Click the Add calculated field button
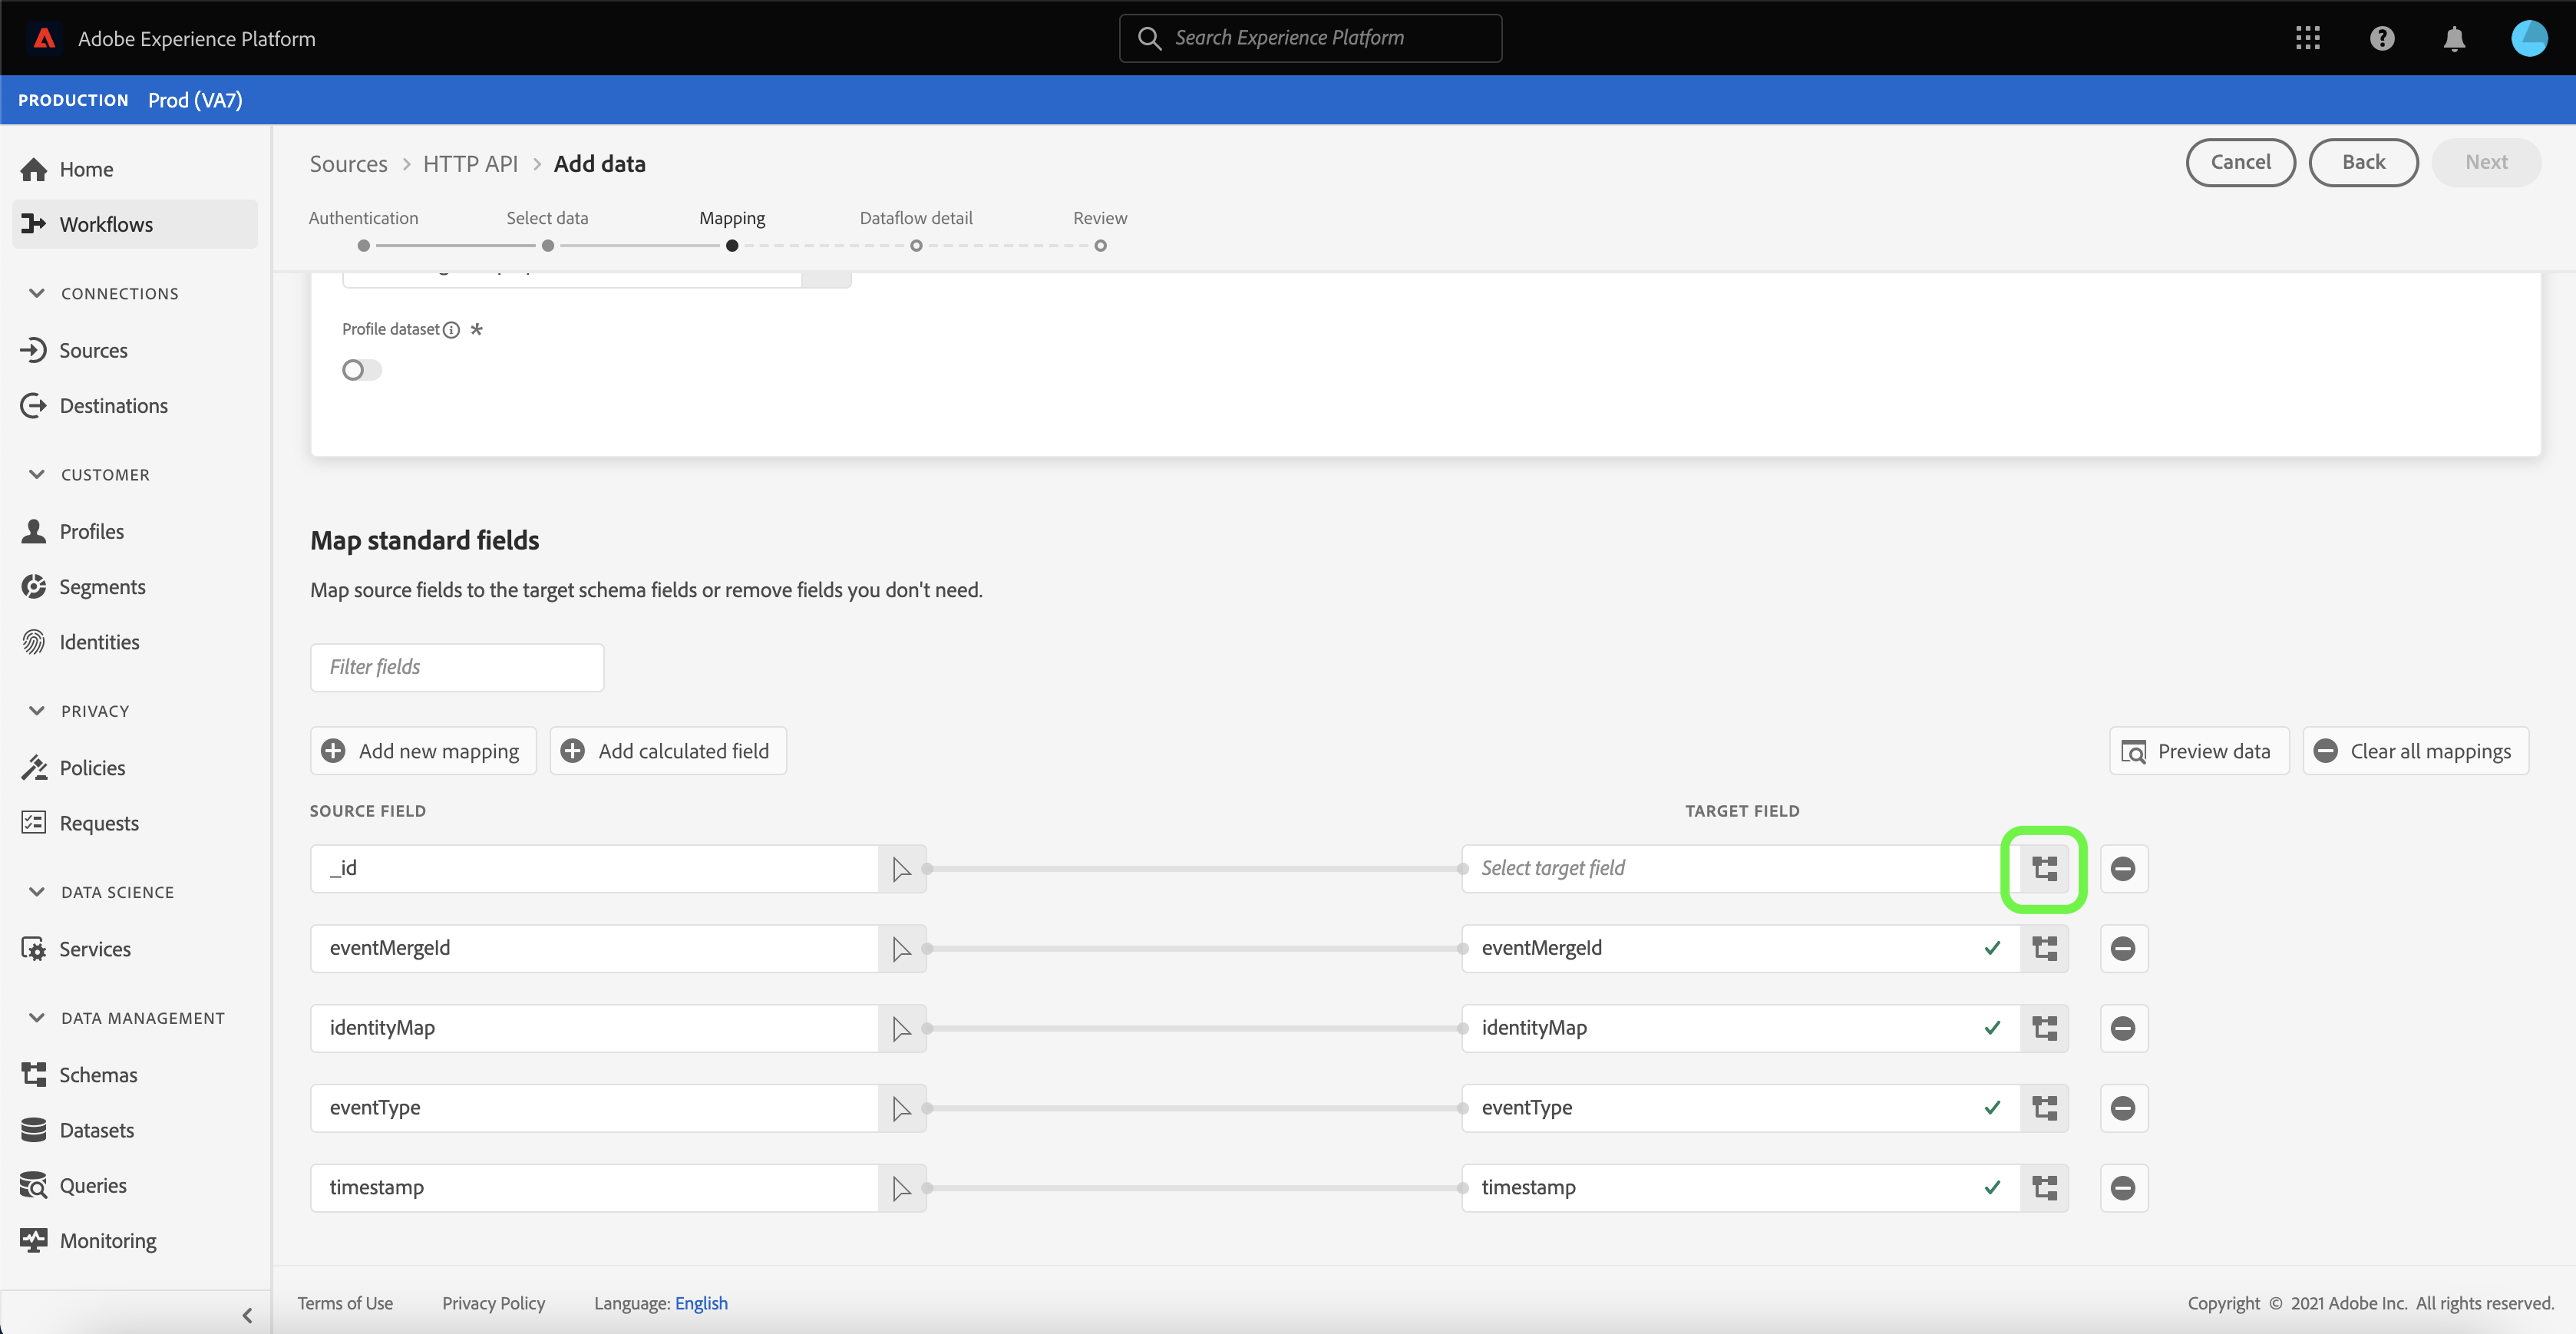Image resolution: width=2576 pixels, height=1334 pixels. click(x=668, y=751)
